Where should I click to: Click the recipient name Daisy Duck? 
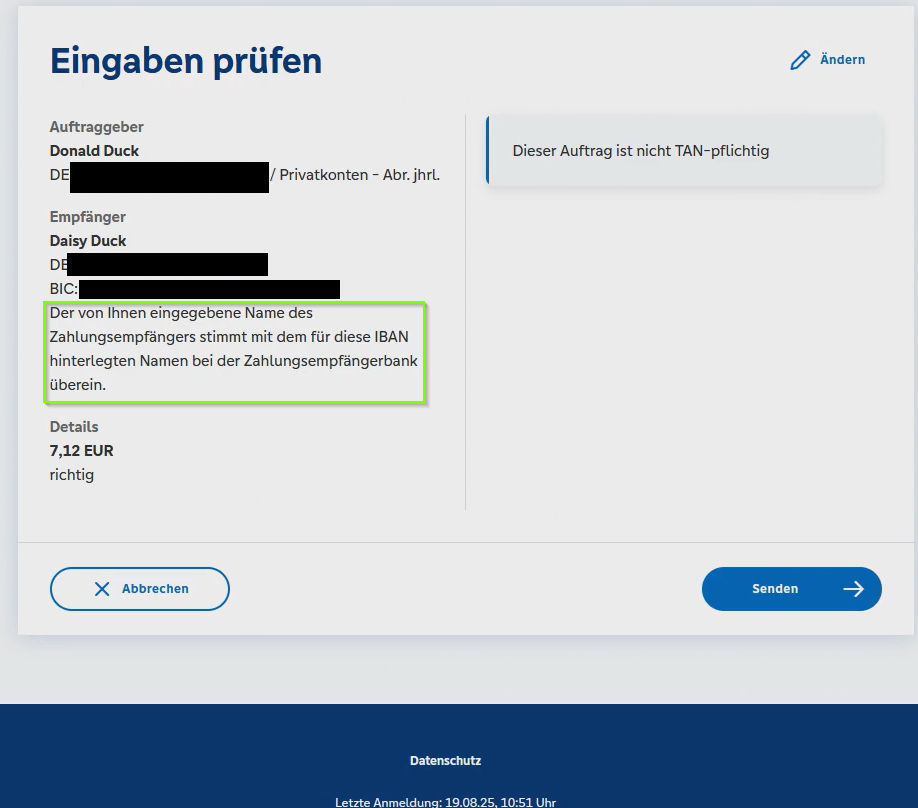(88, 241)
